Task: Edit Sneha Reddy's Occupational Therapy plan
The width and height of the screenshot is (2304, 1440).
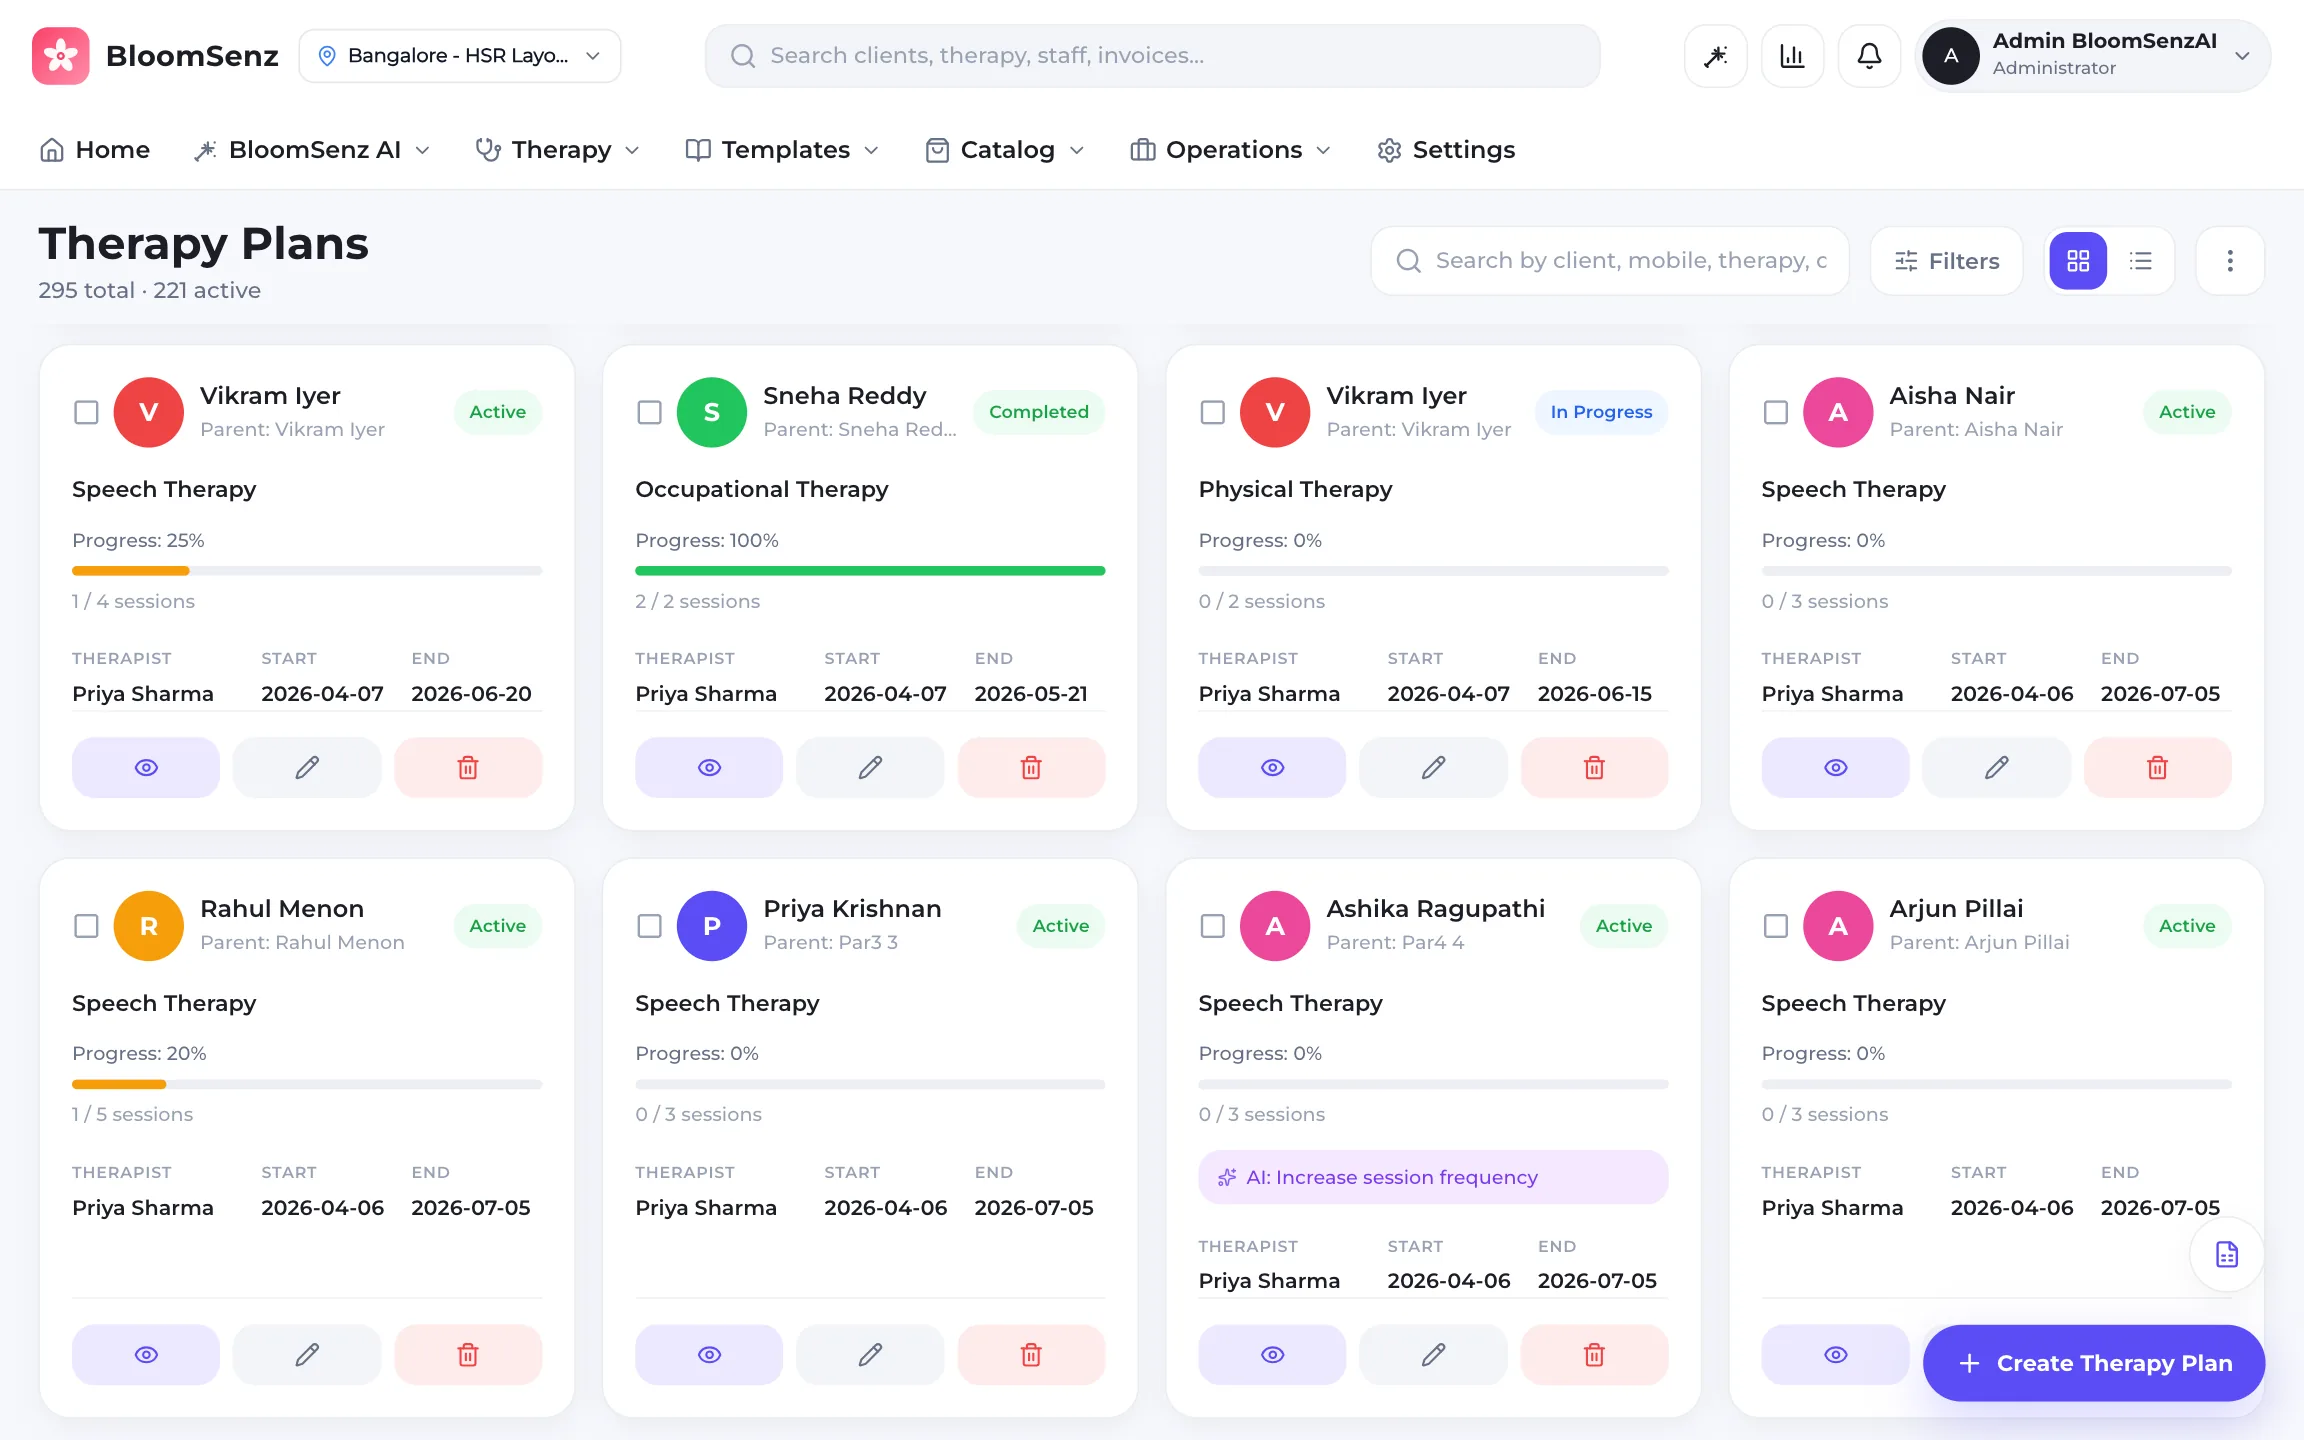Action: pyautogui.click(x=870, y=767)
